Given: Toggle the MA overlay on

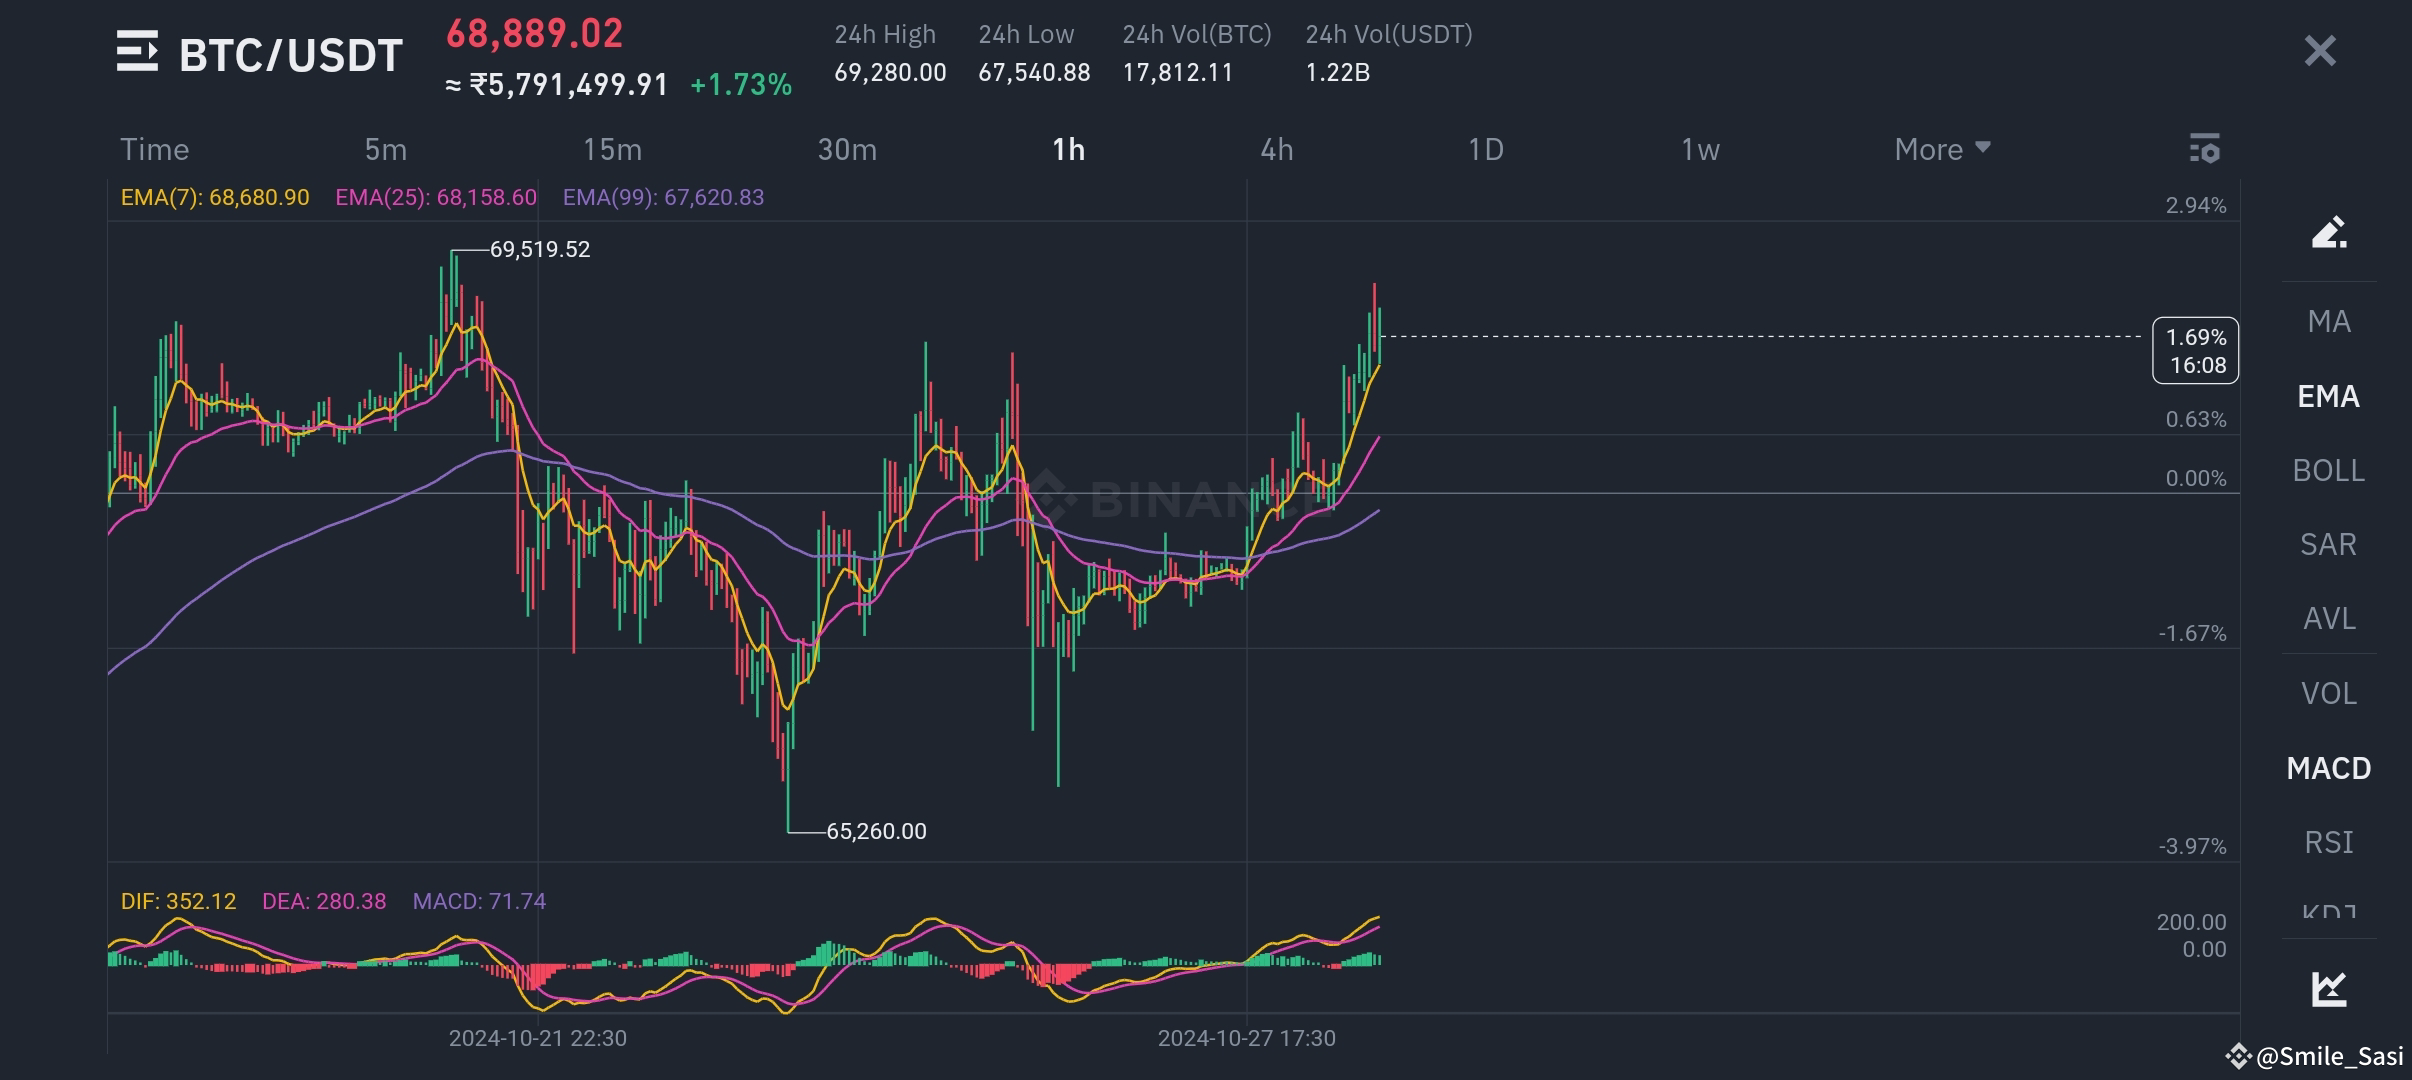Looking at the screenshot, I should point(2328,321).
